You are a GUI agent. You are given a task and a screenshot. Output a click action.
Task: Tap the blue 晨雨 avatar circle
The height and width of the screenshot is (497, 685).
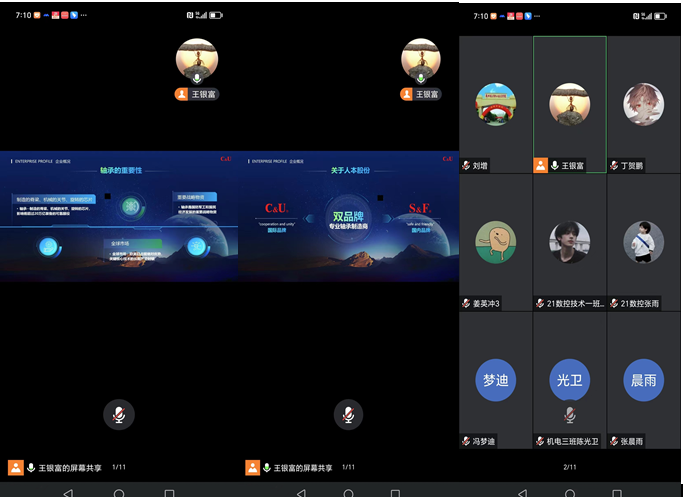643,380
